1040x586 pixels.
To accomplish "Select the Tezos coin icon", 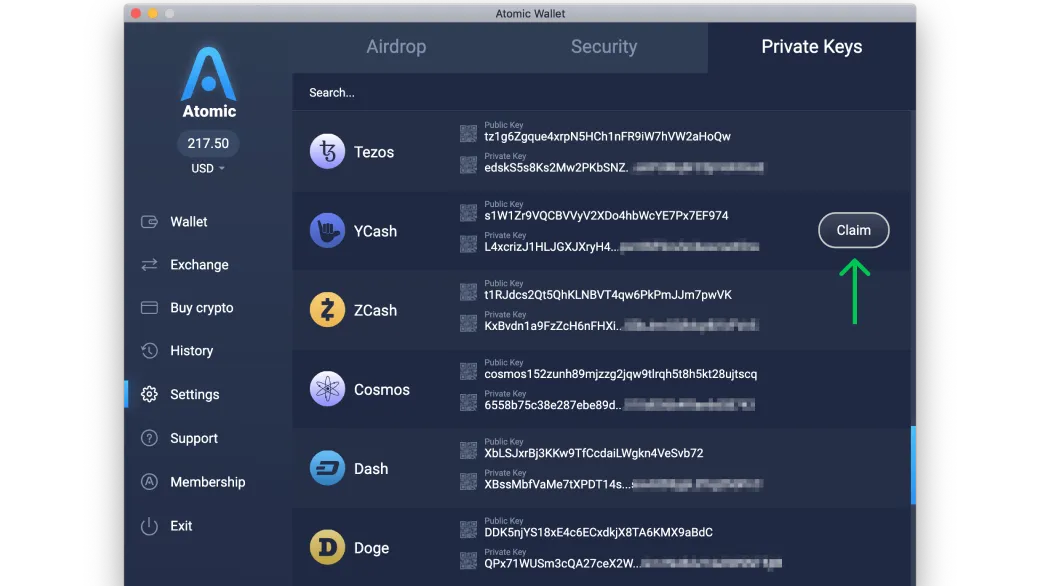I will 327,151.
